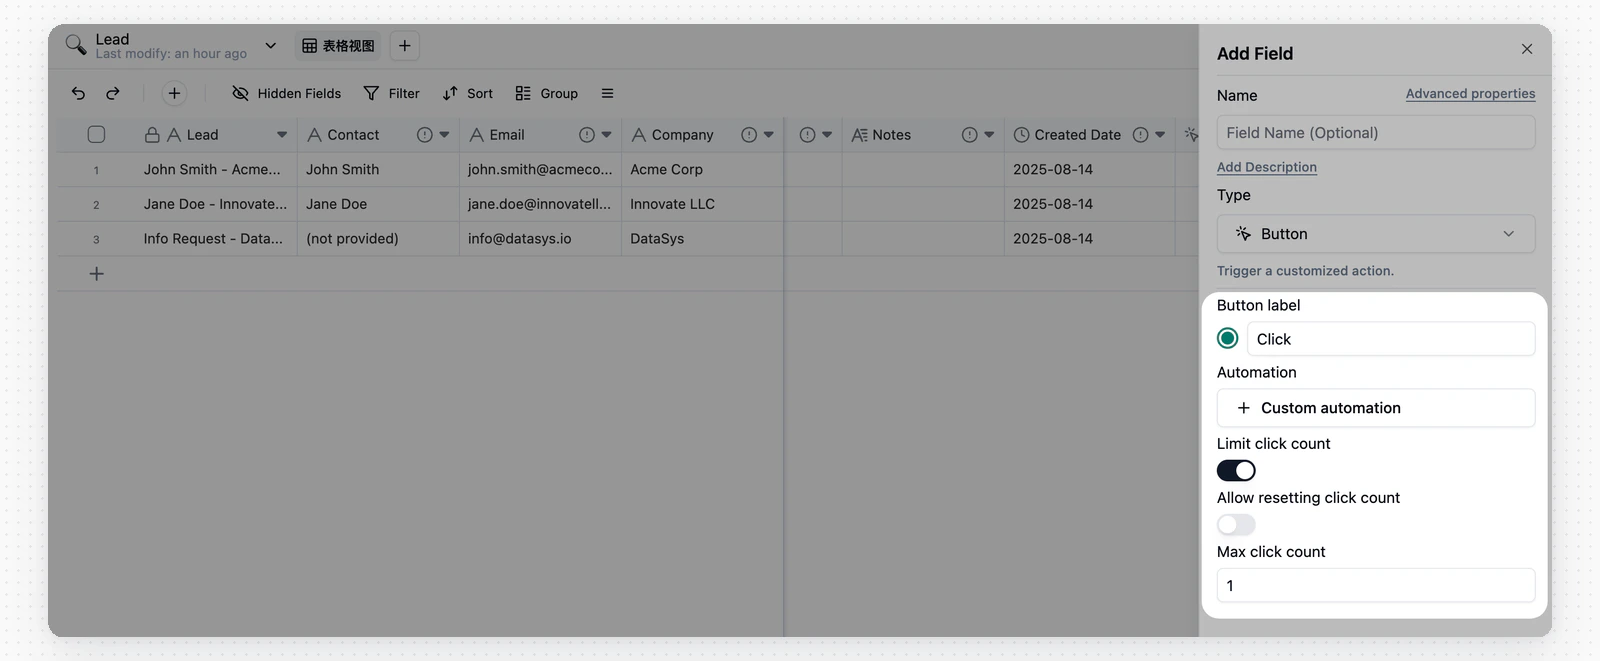Open unnamed column header dropdown arrow
This screenshot has height=661, width=1600.
click(827, 134)
